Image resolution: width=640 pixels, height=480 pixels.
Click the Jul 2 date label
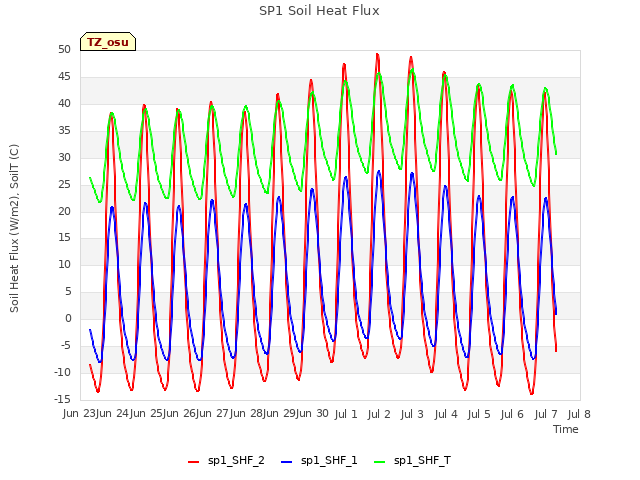(x=379, y=415)
